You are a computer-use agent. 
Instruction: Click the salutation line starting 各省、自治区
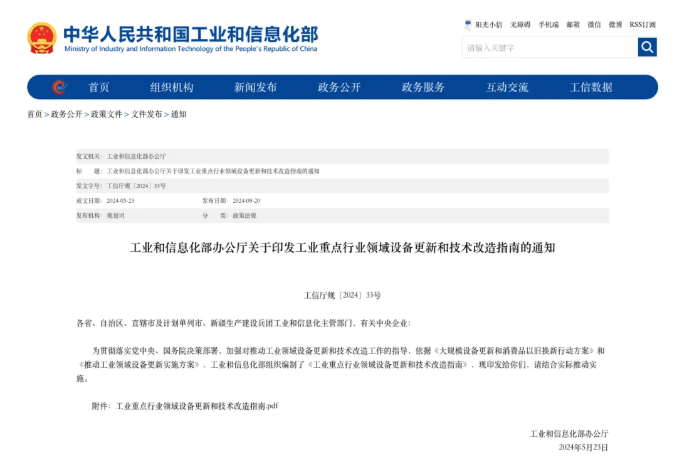pos(244,323)
